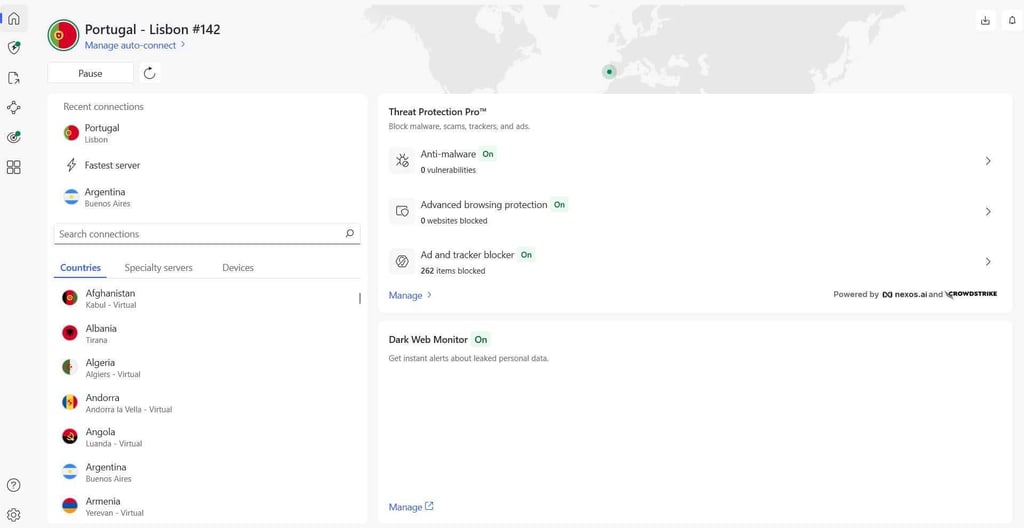Viewport: 1024px width, 528px height.
Task: Click the Anti-malware bug icon
Action: pos(402,161)
